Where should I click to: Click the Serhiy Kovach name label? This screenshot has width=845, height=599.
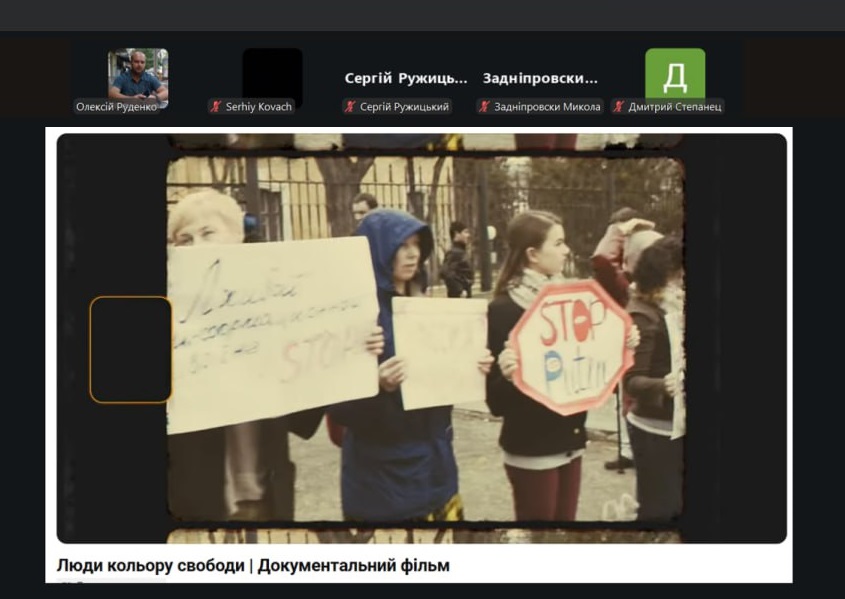258,107
